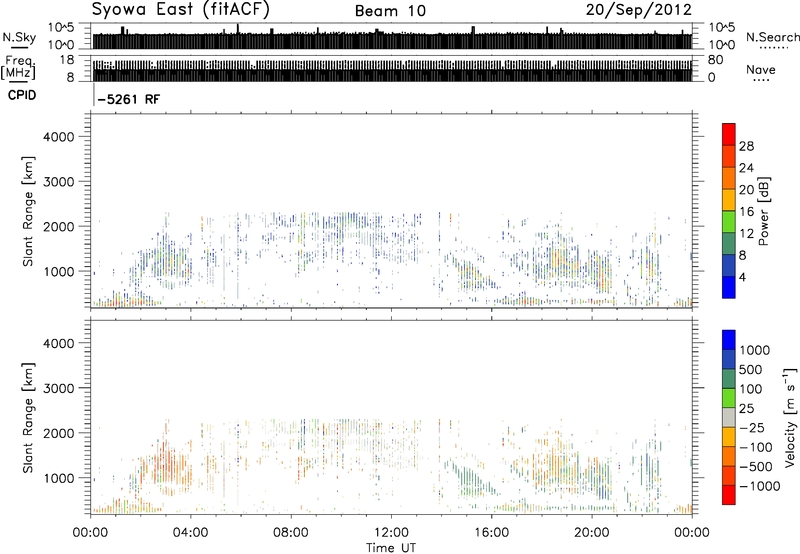This screenshot has height=554, width=800.
Task: Click the red bottom segment of Velocity colorbar
Action: [x=729, y=495]
